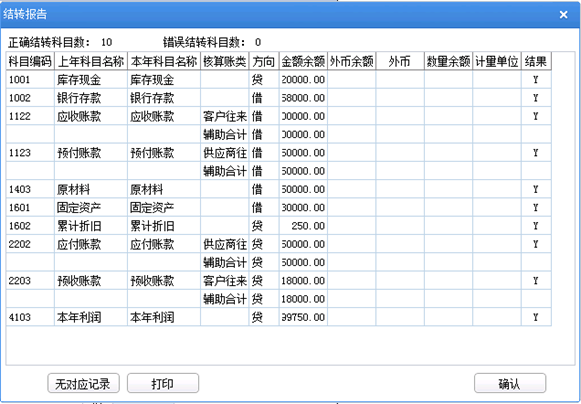The image size is (581, 404).
Task: Click the 错误结转科目数 label
Action: coord(204,43)
